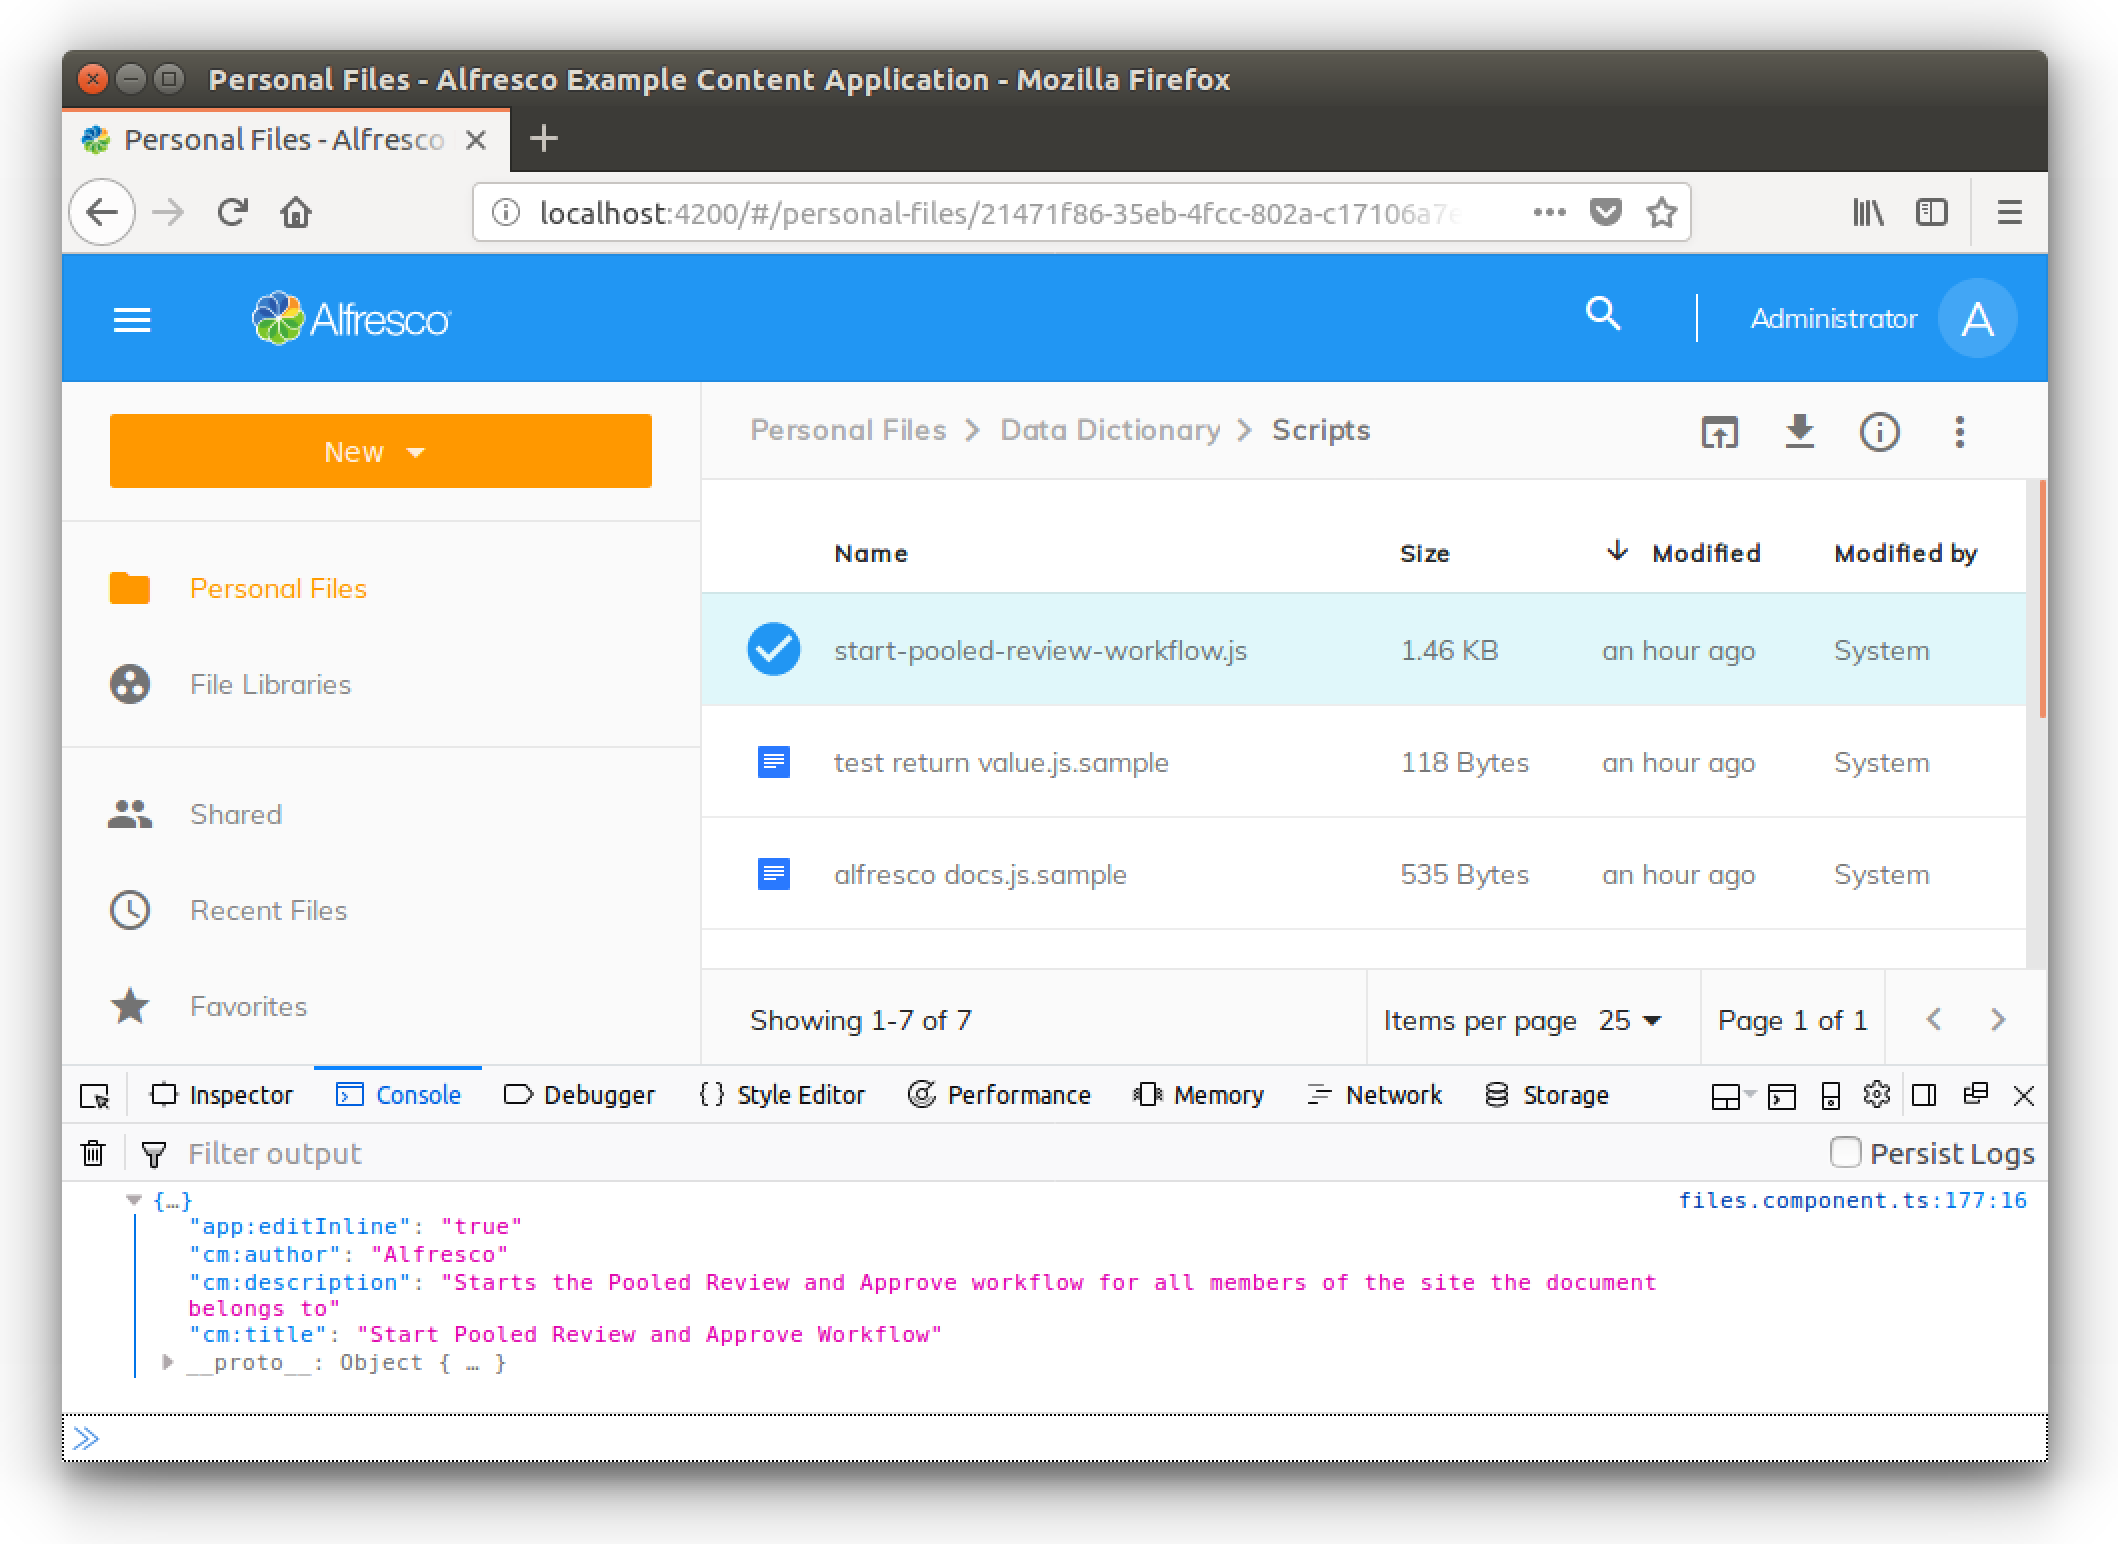Open a new browser tab
Viewport: 2118px width, 1544px height.
point(543,138)
